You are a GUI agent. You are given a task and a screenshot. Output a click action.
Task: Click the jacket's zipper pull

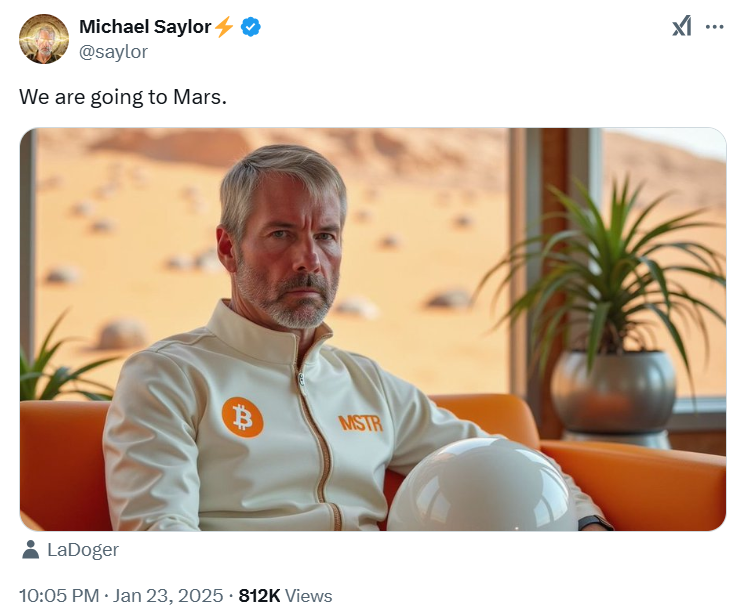[x=302, y=379]
